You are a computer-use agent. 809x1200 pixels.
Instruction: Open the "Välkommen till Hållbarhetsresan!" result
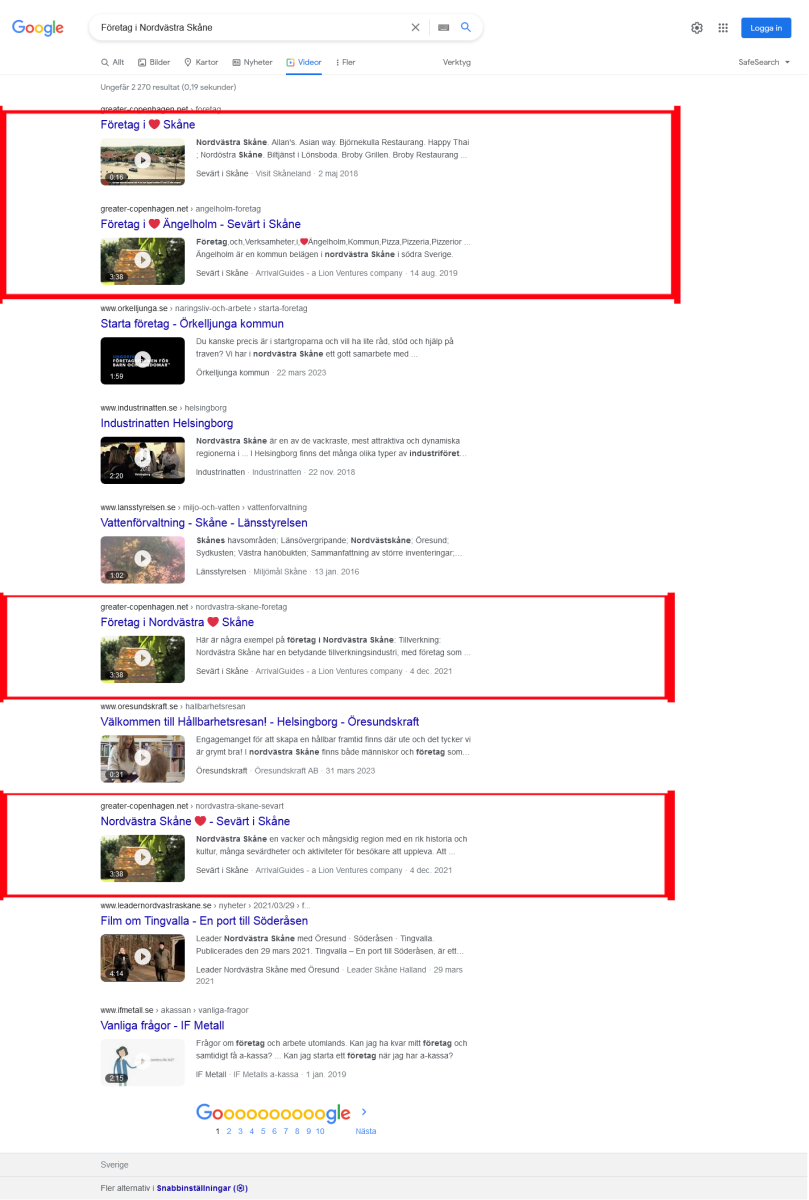[x=260, y=722]
